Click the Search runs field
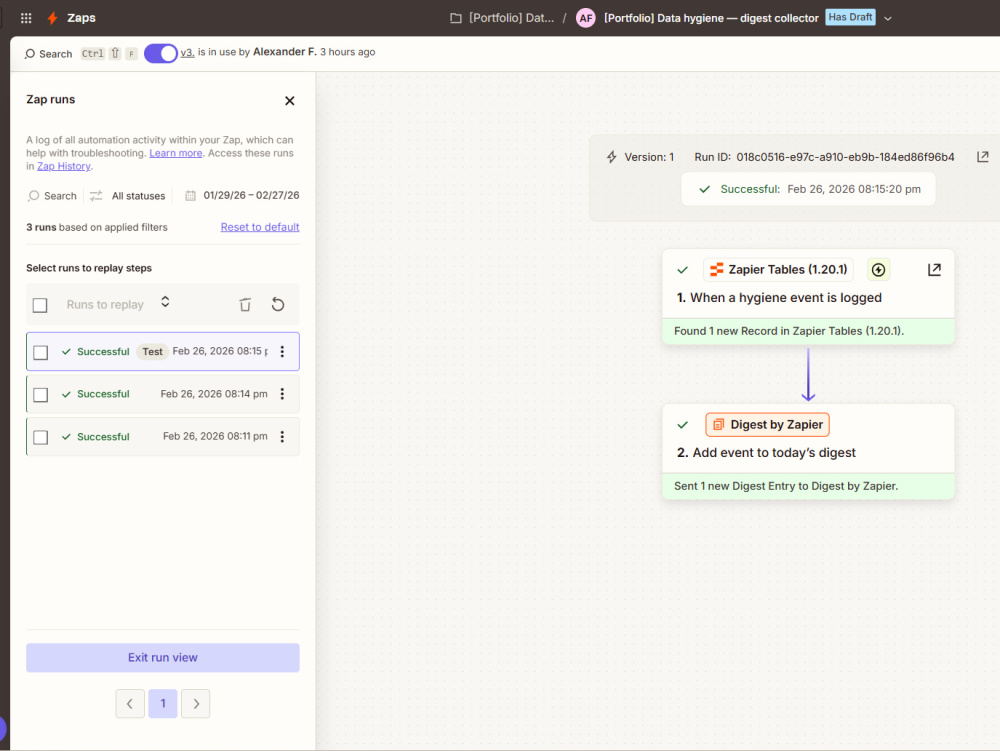The height and width of the screenshot is (751, 1000). coord(52,196)
